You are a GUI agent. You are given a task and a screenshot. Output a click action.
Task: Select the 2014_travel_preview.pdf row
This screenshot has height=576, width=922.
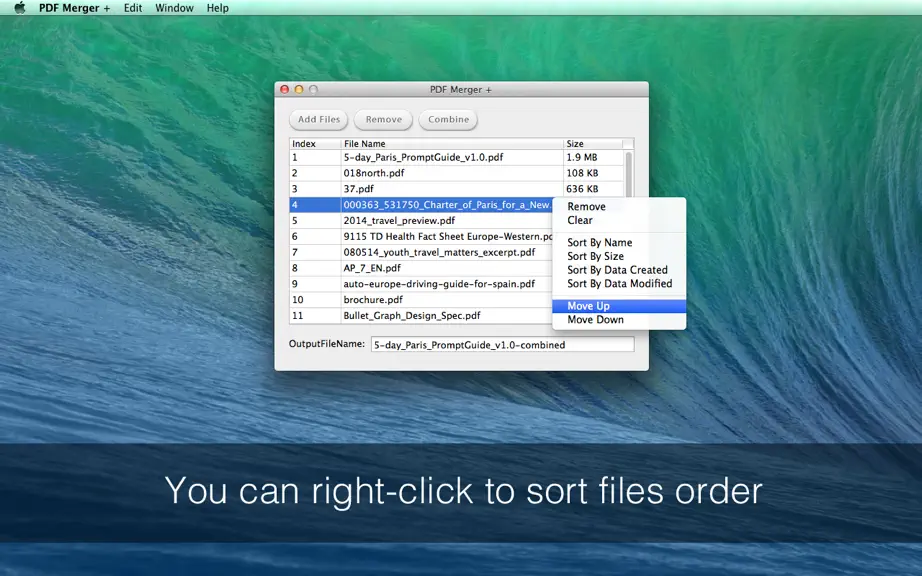tap(421, 221)
